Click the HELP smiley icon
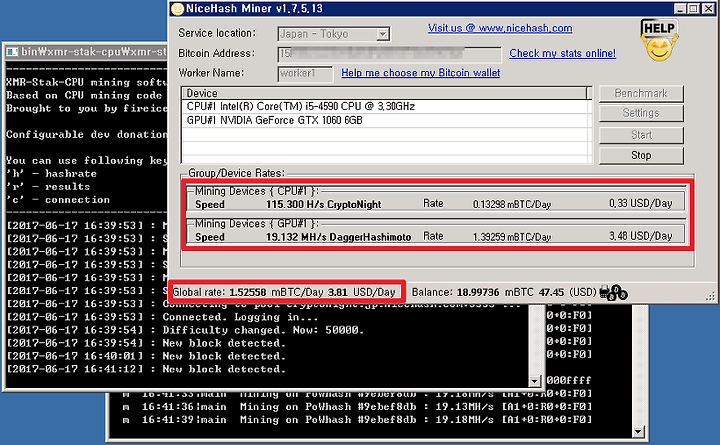Image resolution: width=720 pixels, height=445 pixels. click(x=659, y=40)
